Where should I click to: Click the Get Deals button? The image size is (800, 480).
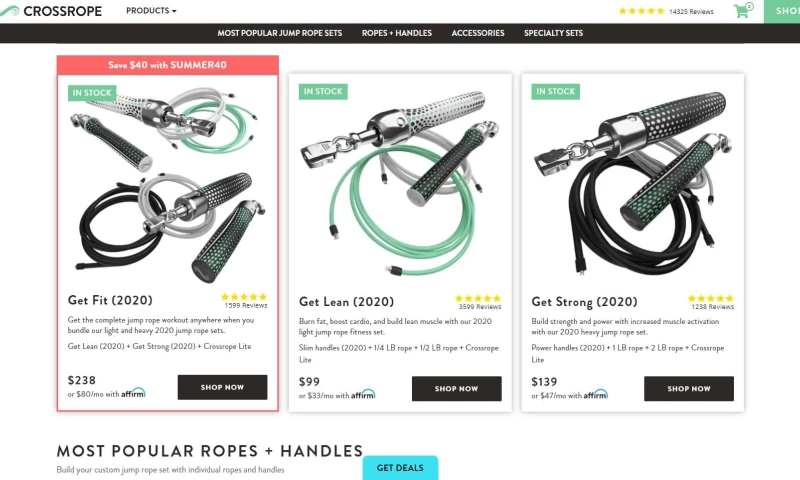tap(401, 468)
